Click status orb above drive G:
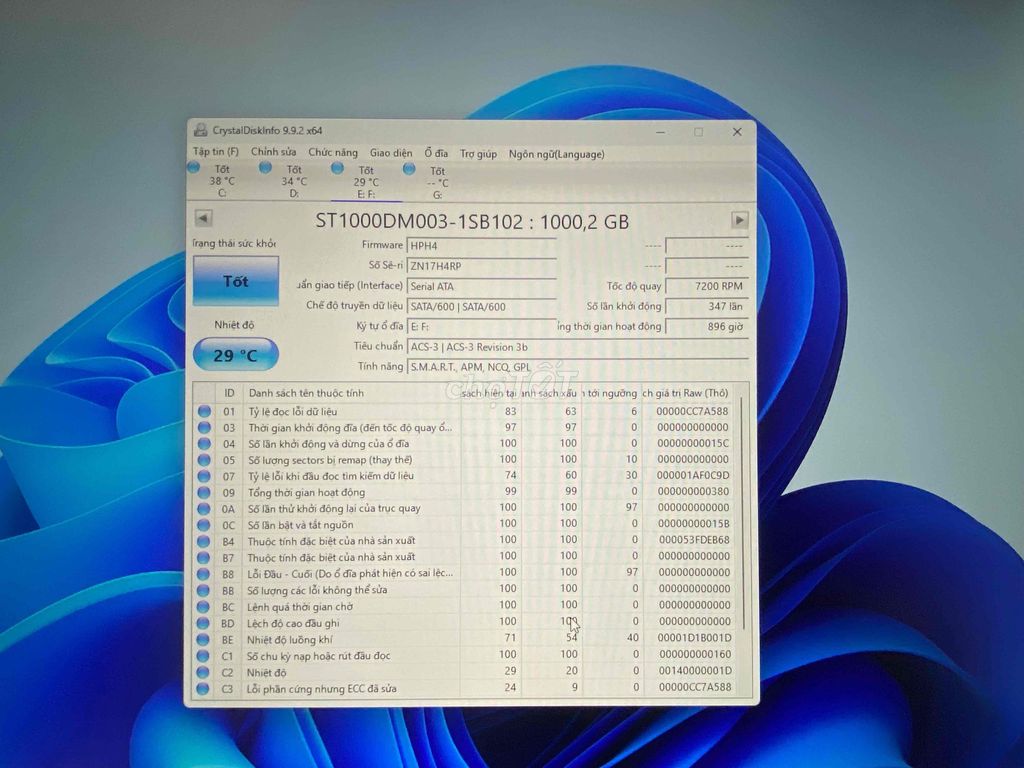Image resolution: width=1024 pixels, height=768 pixels. tap(409, 169)
